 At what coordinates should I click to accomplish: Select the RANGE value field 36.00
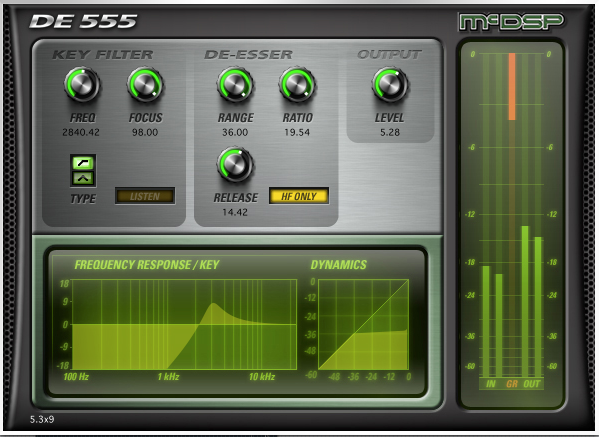click(x=235, y=132)
